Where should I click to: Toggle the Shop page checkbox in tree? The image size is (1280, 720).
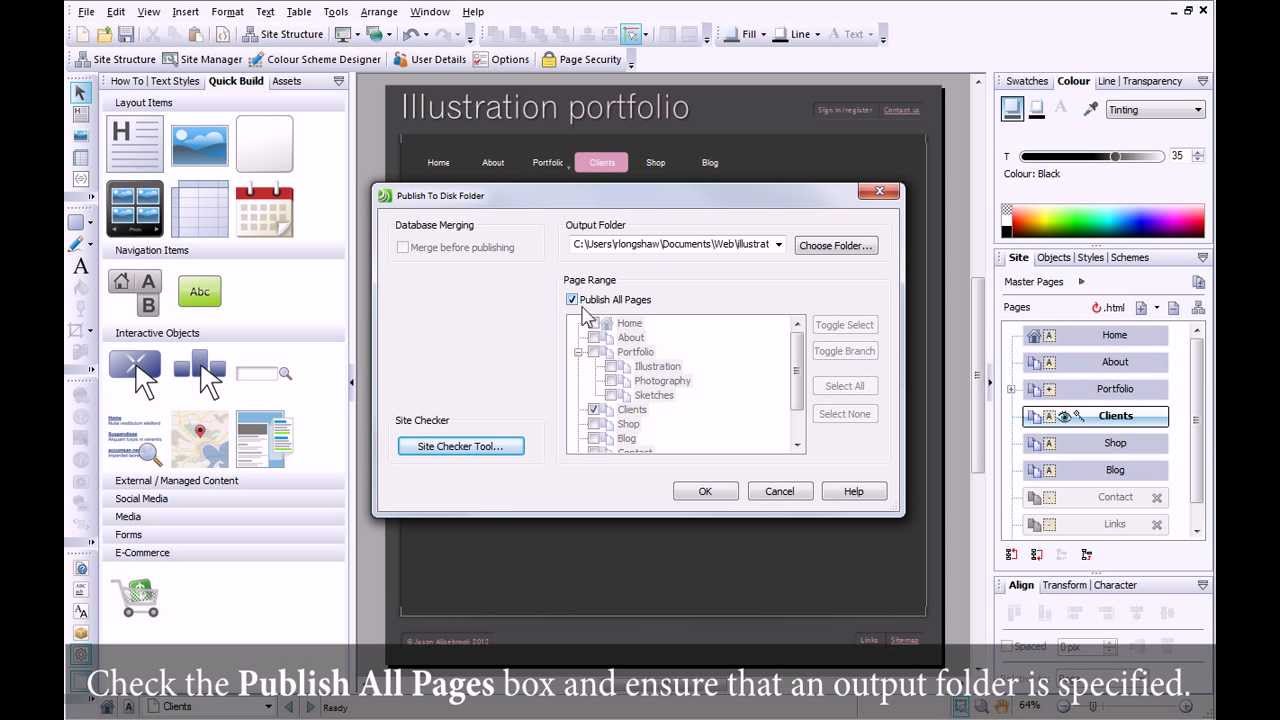point(594,424)
